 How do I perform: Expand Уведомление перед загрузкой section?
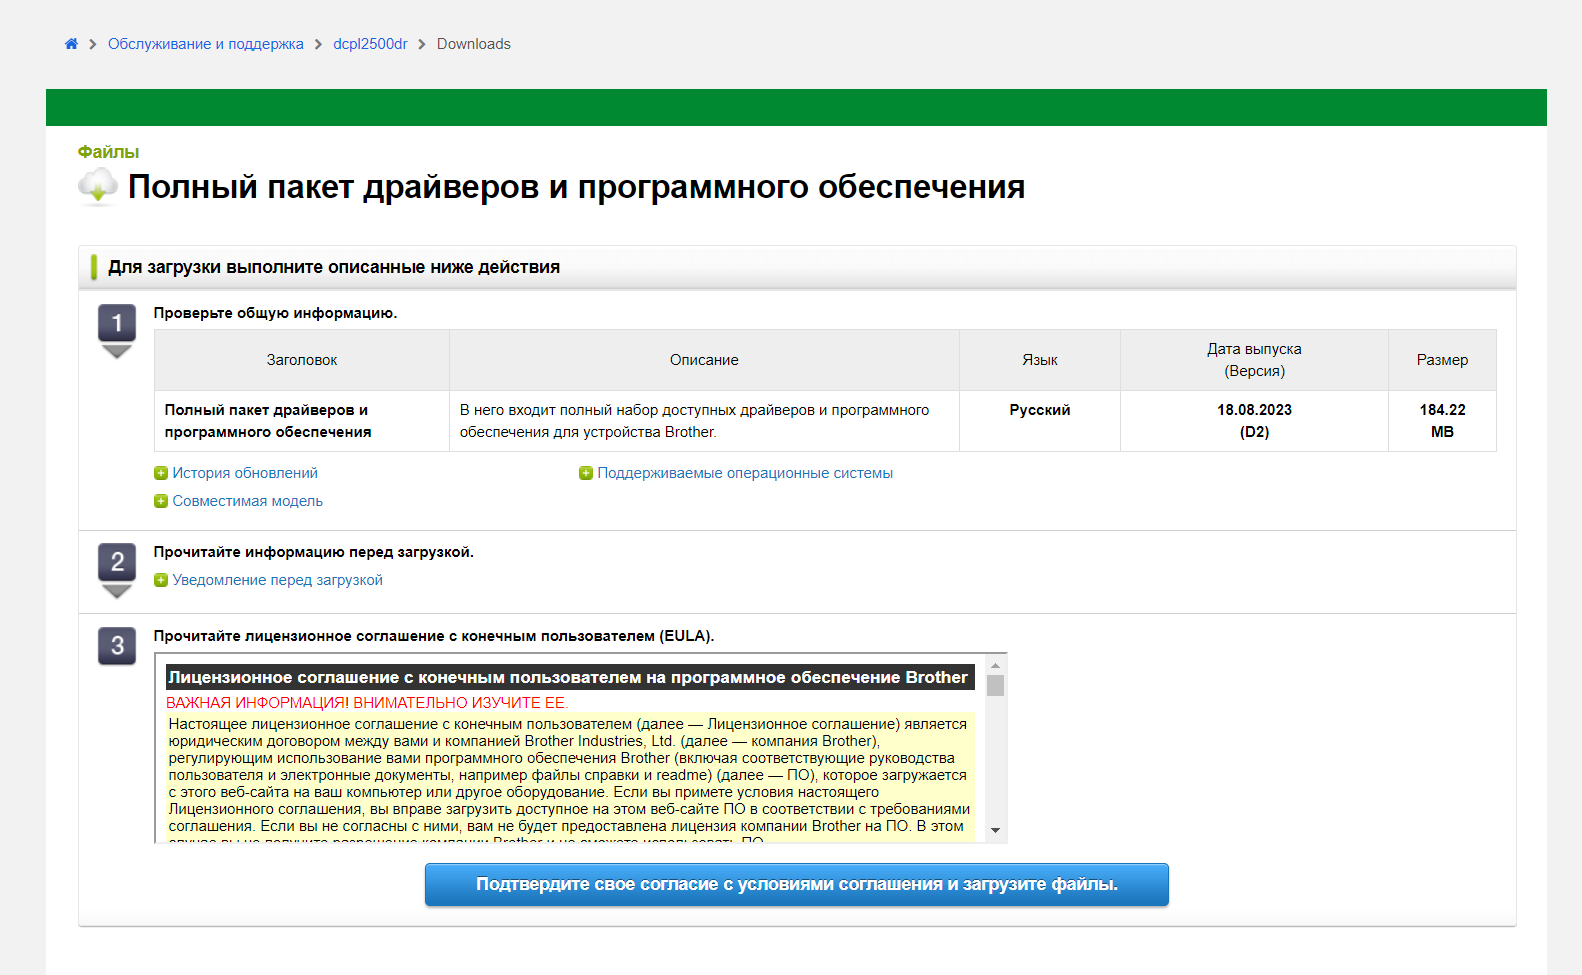(x=277, y=580)
